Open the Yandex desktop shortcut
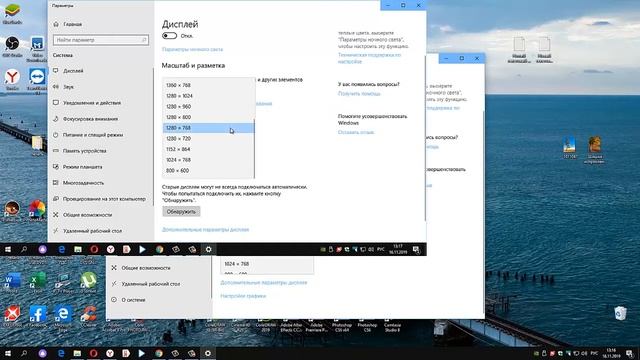This screenshot has height=360, width=640. tap(12, 79)
